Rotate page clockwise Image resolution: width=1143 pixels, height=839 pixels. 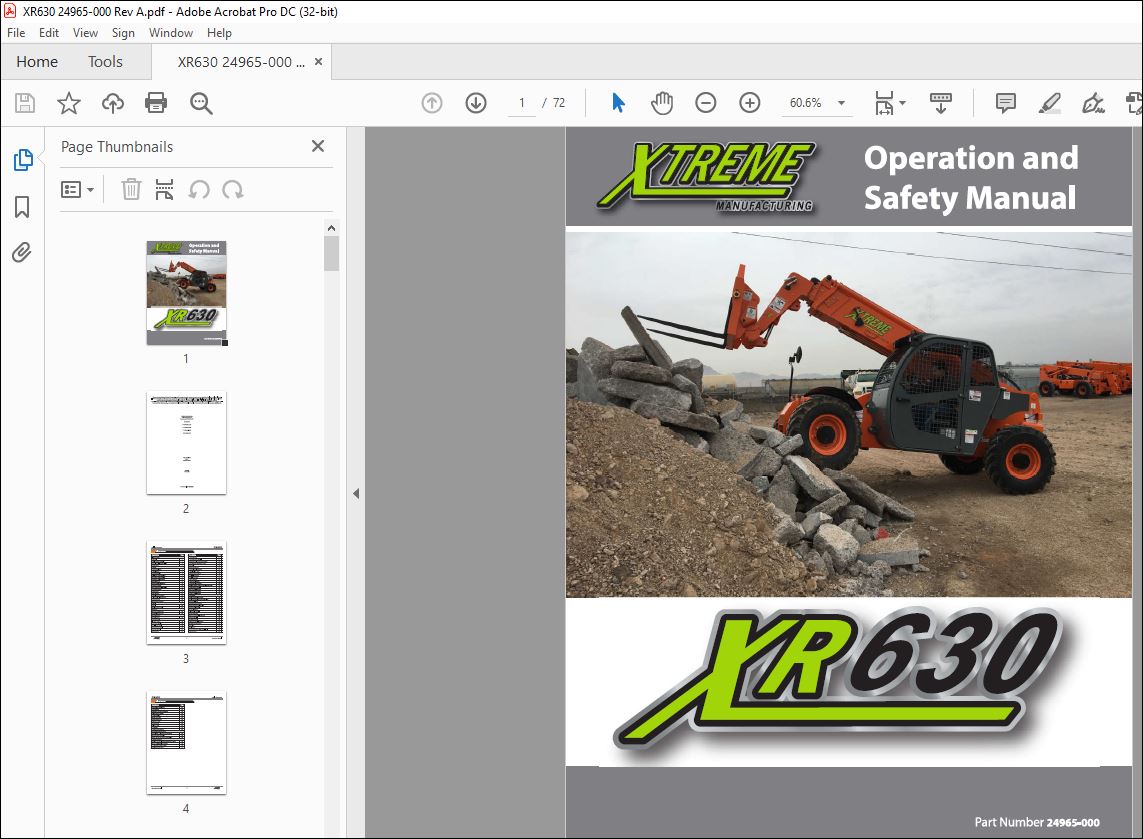[233, 190]
